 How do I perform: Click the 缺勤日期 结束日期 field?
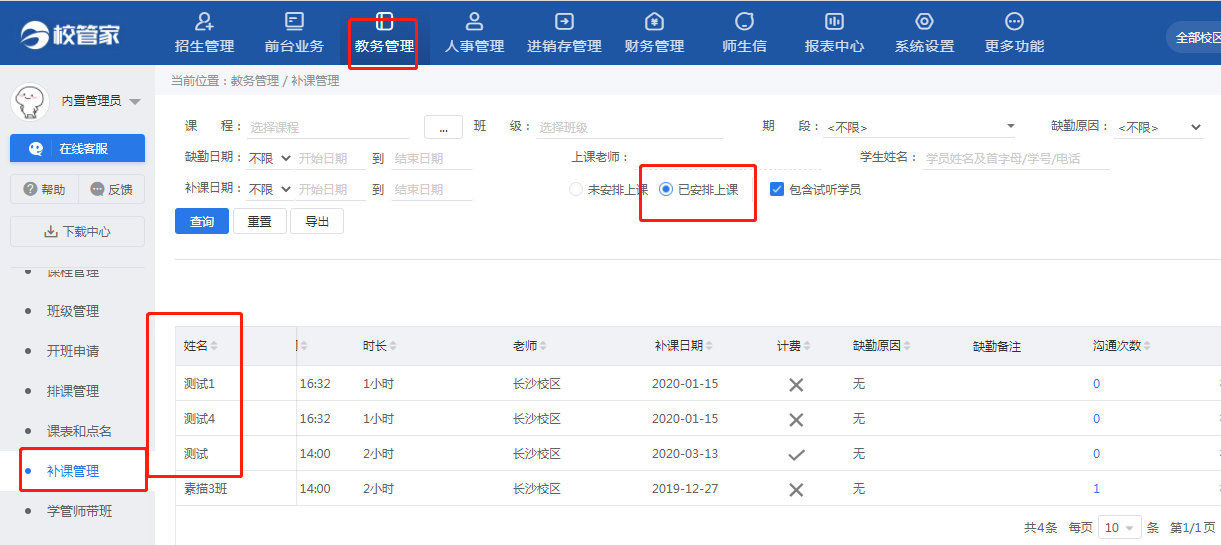431,158
